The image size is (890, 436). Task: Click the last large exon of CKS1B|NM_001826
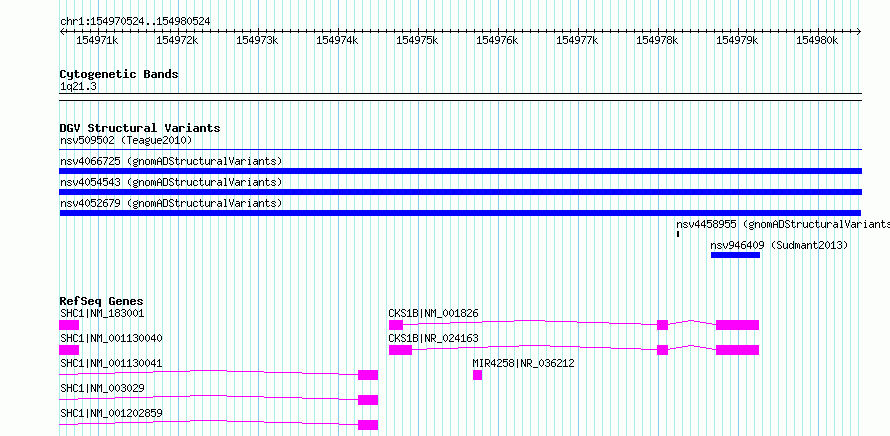click(737, 325)
